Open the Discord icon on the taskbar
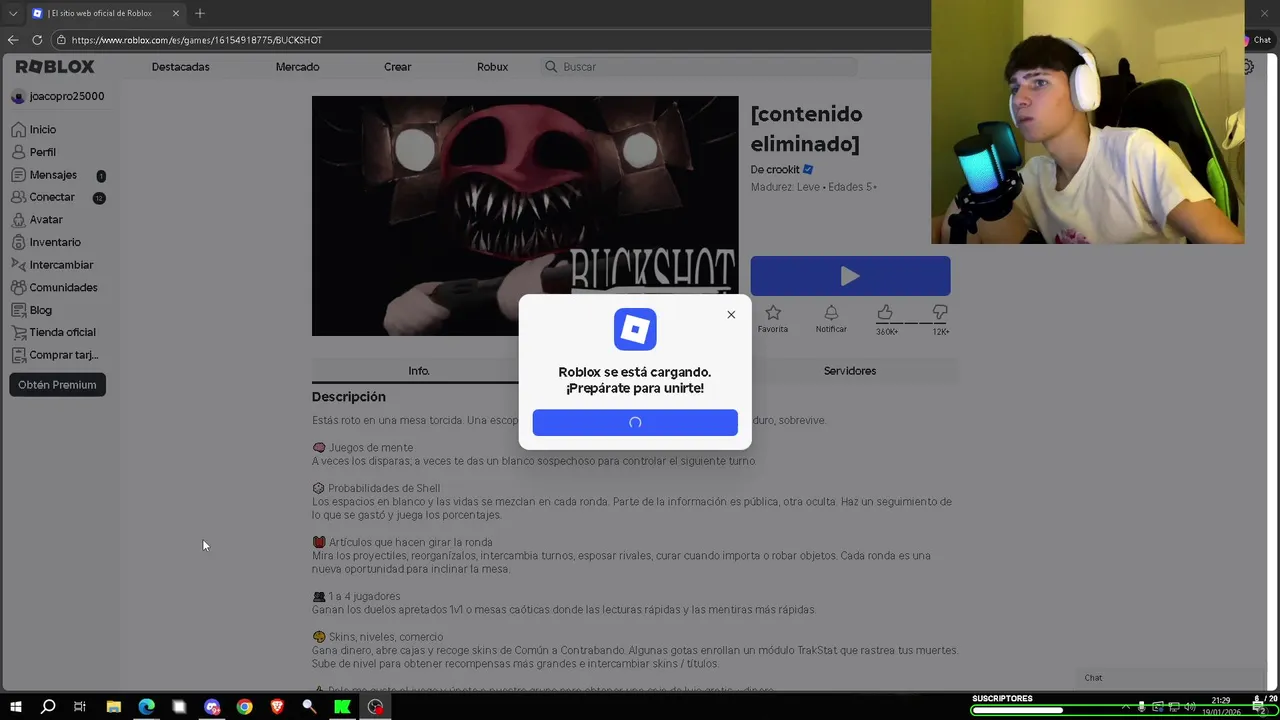This screenshot has width=1280, height=720. [212, 707]
